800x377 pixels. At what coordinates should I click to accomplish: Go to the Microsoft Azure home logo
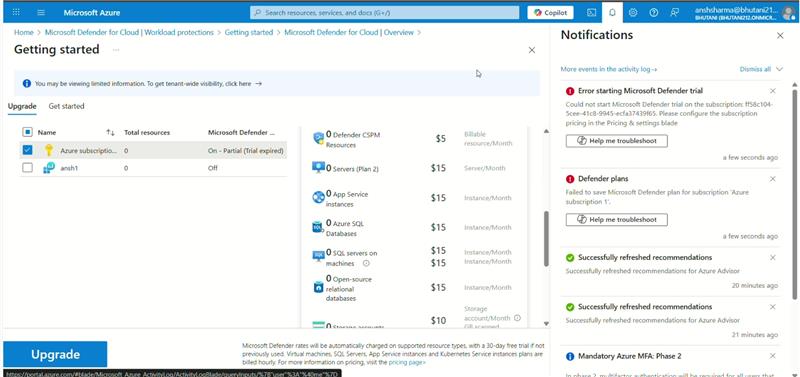pyautogui.click(x=92, y=13)
